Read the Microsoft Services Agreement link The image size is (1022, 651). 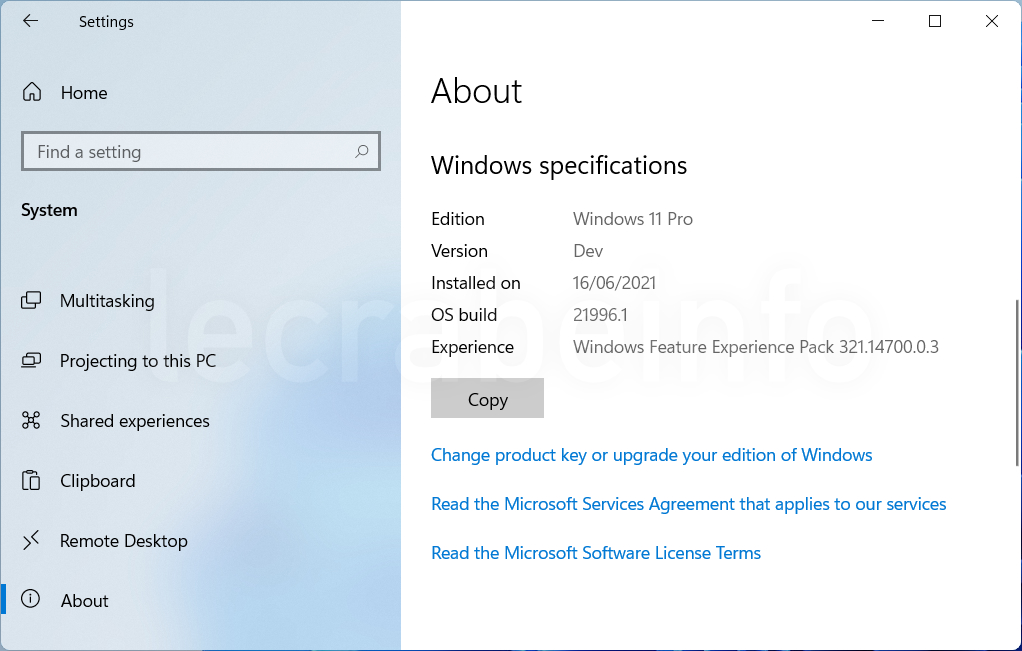(688, 504)
